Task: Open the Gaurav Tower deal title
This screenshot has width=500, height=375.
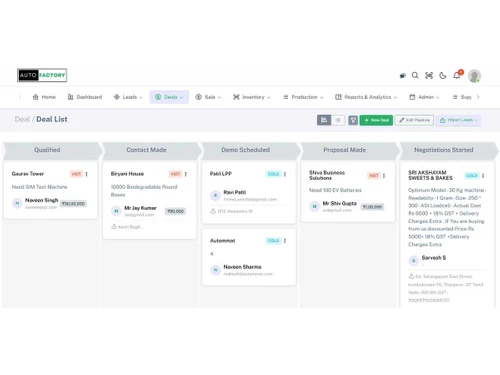Action: (x=28, y=174)
